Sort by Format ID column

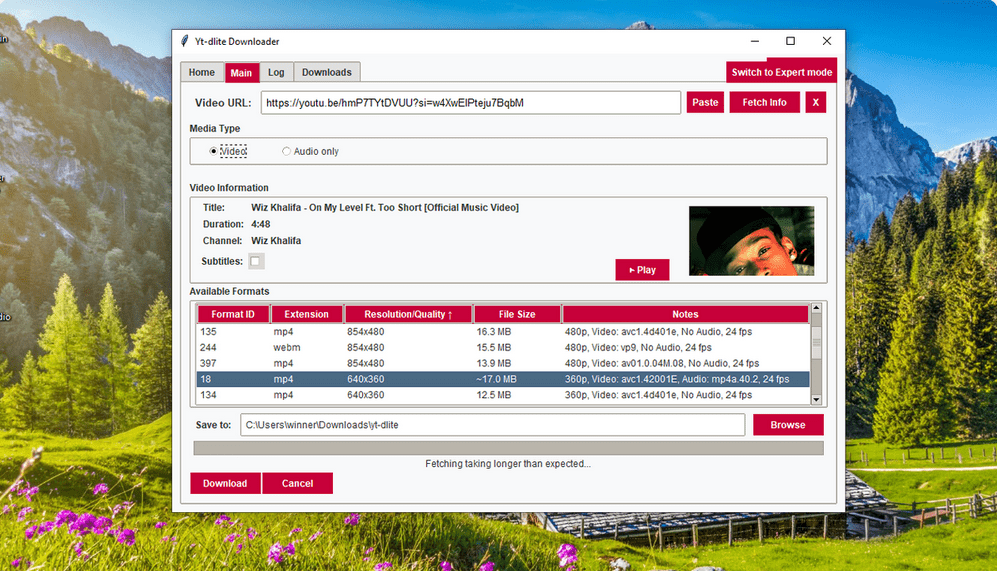pos(233,314)
